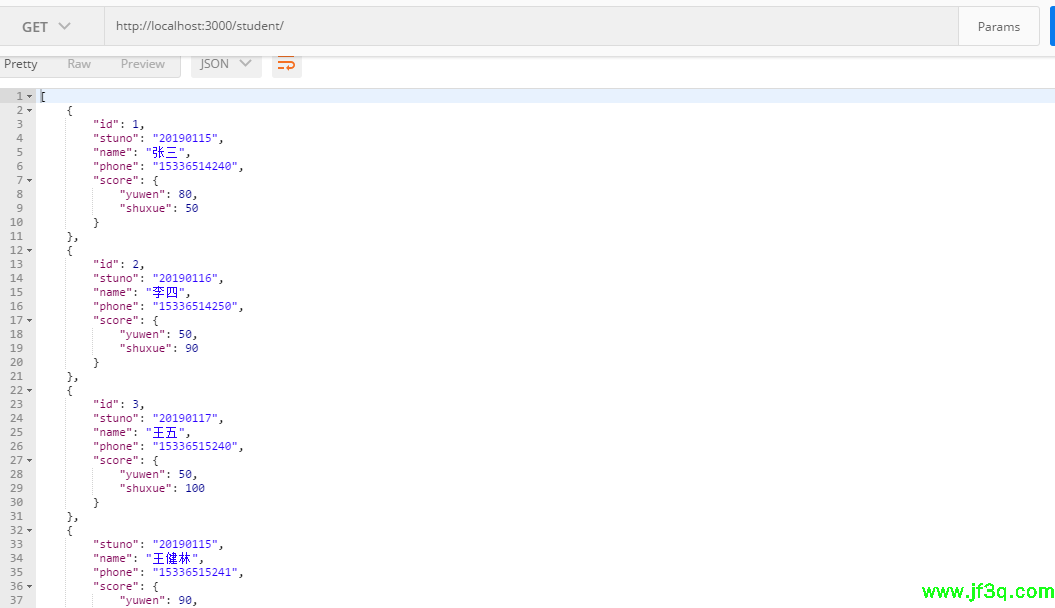Image resolution: width=1055 pixels, height=608 pixels.
Task: Fold the score block at line 17
Action: pos(30,320)
